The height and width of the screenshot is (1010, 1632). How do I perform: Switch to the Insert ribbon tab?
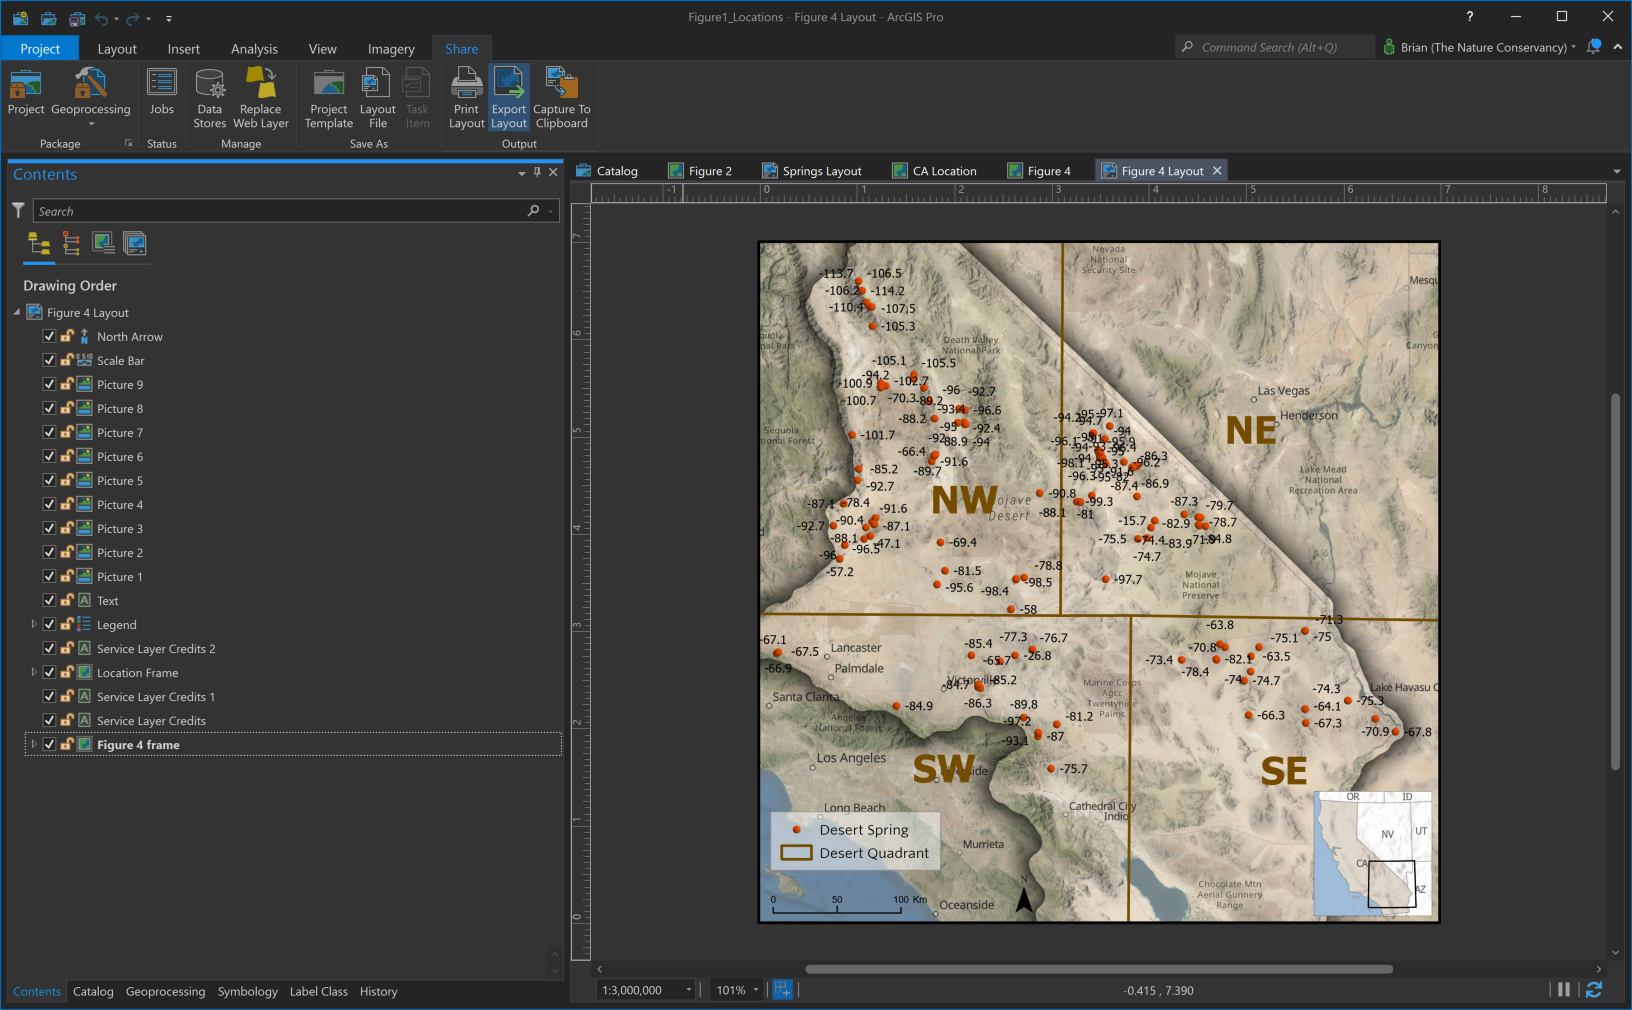click(x=183, y=49)
